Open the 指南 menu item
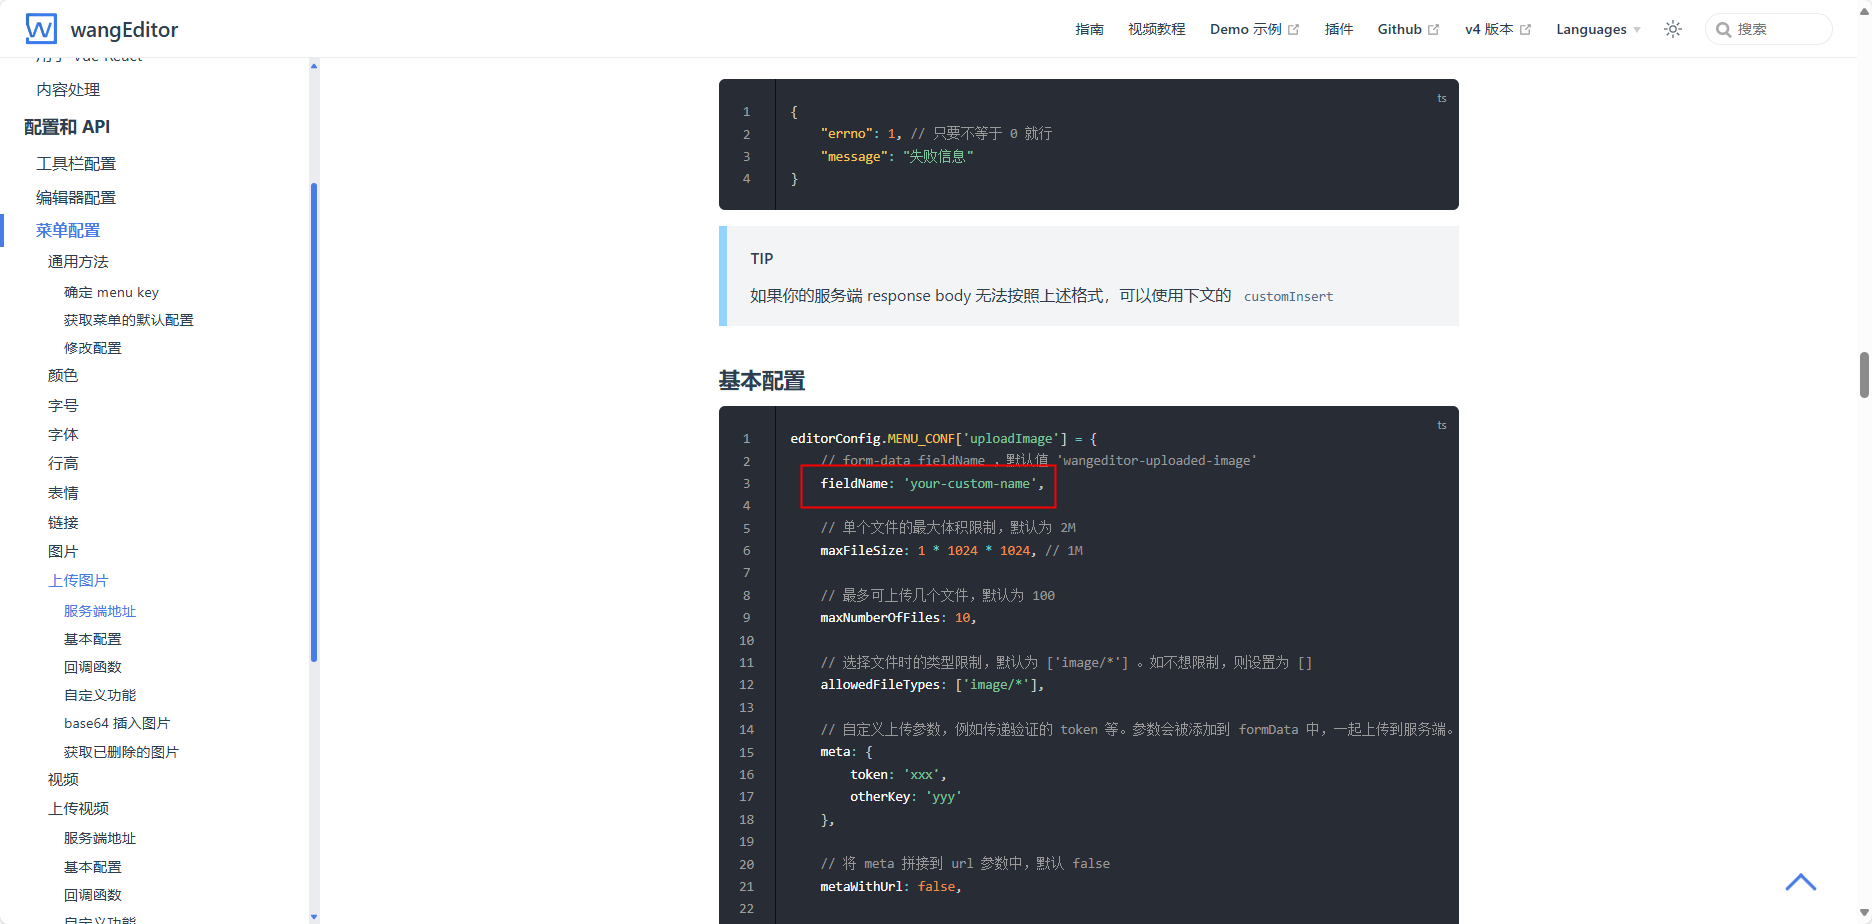The height and width of the screenshot is (924, 1872). [1089, 29]
